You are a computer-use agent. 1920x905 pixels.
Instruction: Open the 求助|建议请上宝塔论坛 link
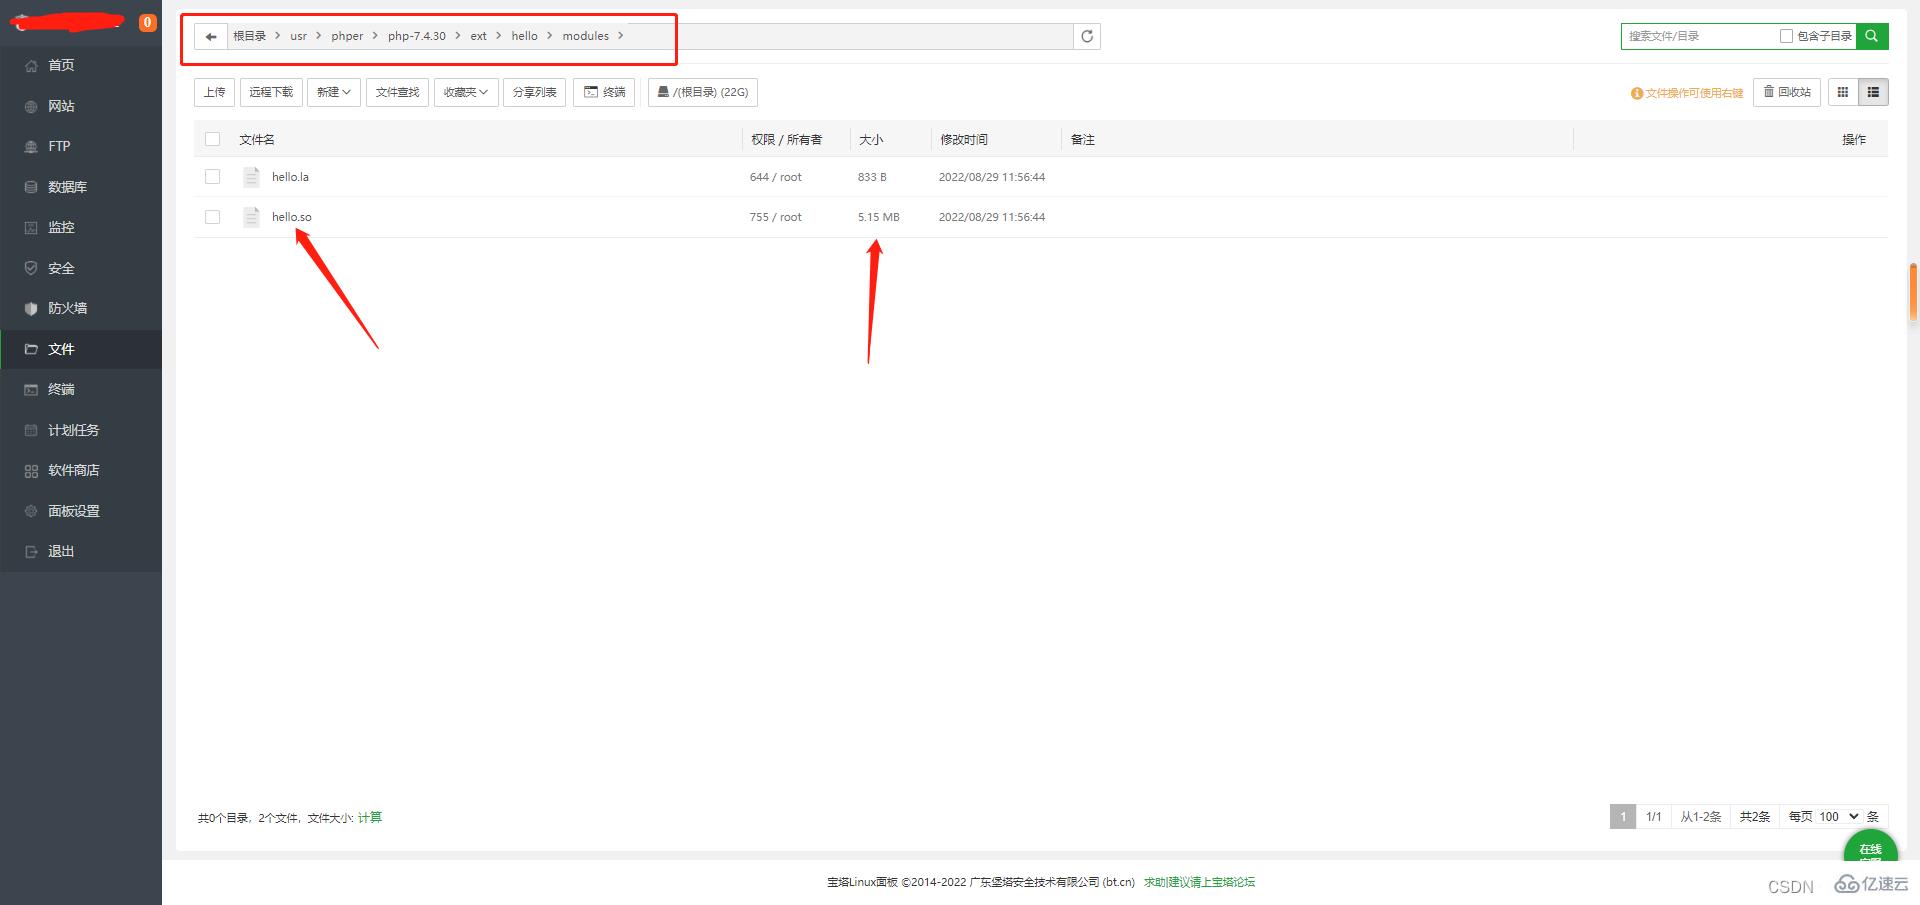(1199, 882)
